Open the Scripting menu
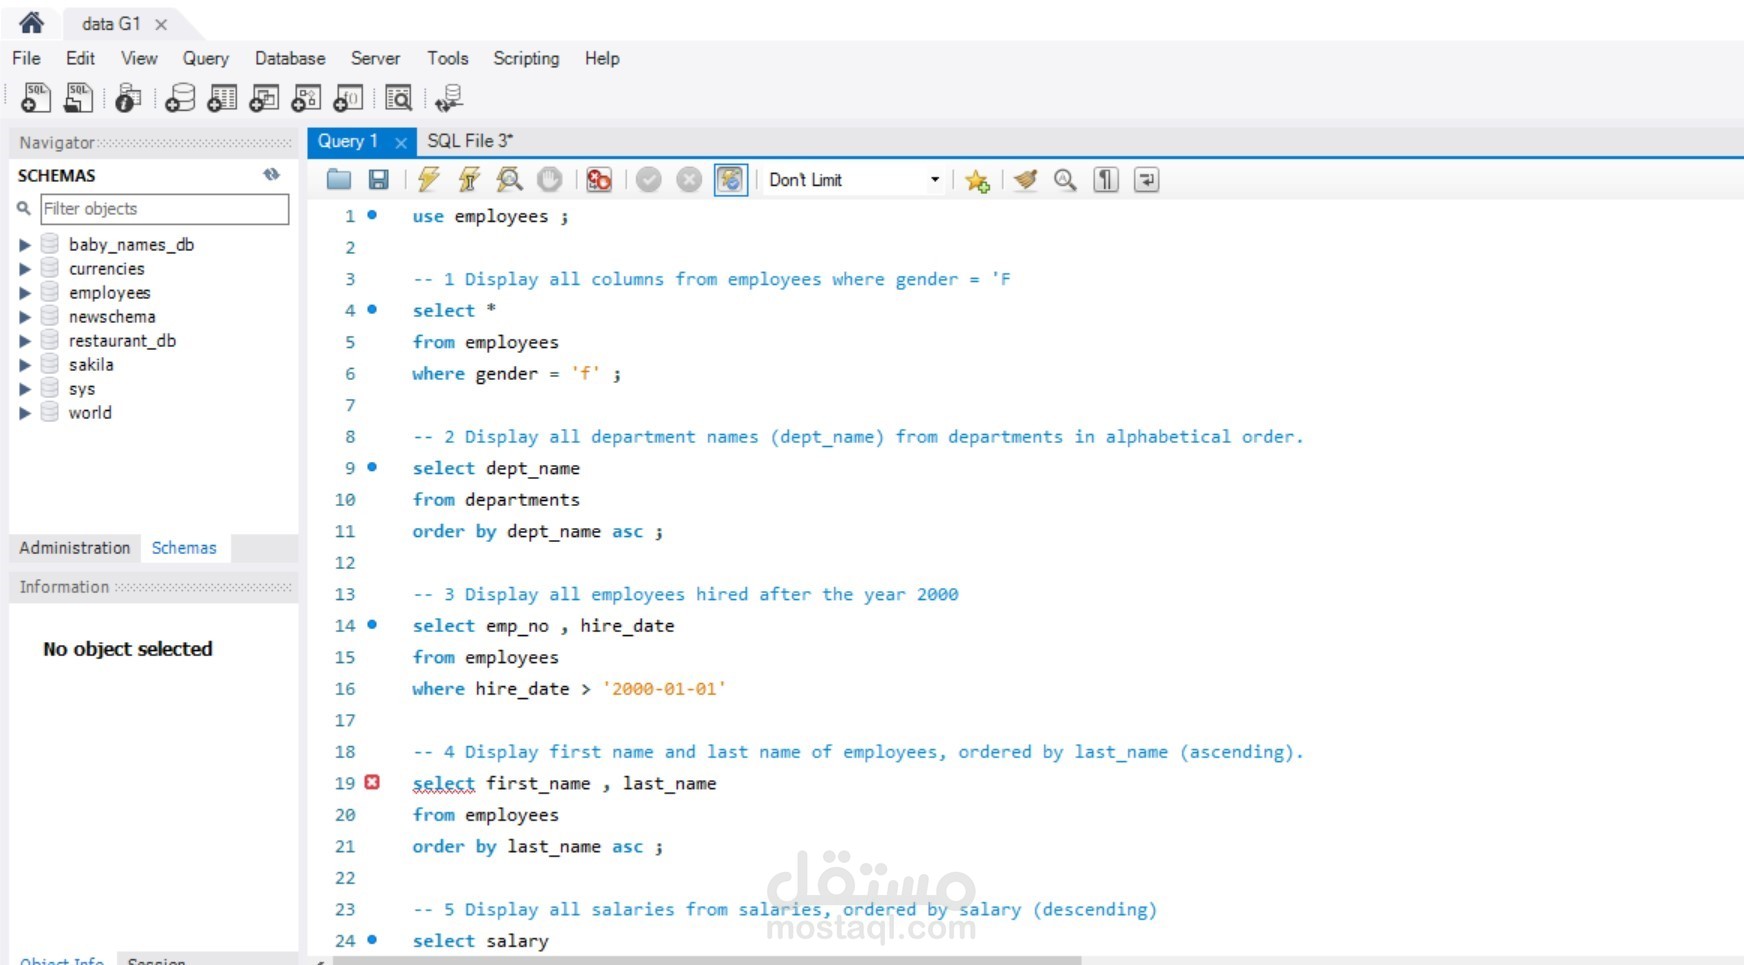Image resolution: width=1744 pixels, height=965 pixels. click(526, 58)
